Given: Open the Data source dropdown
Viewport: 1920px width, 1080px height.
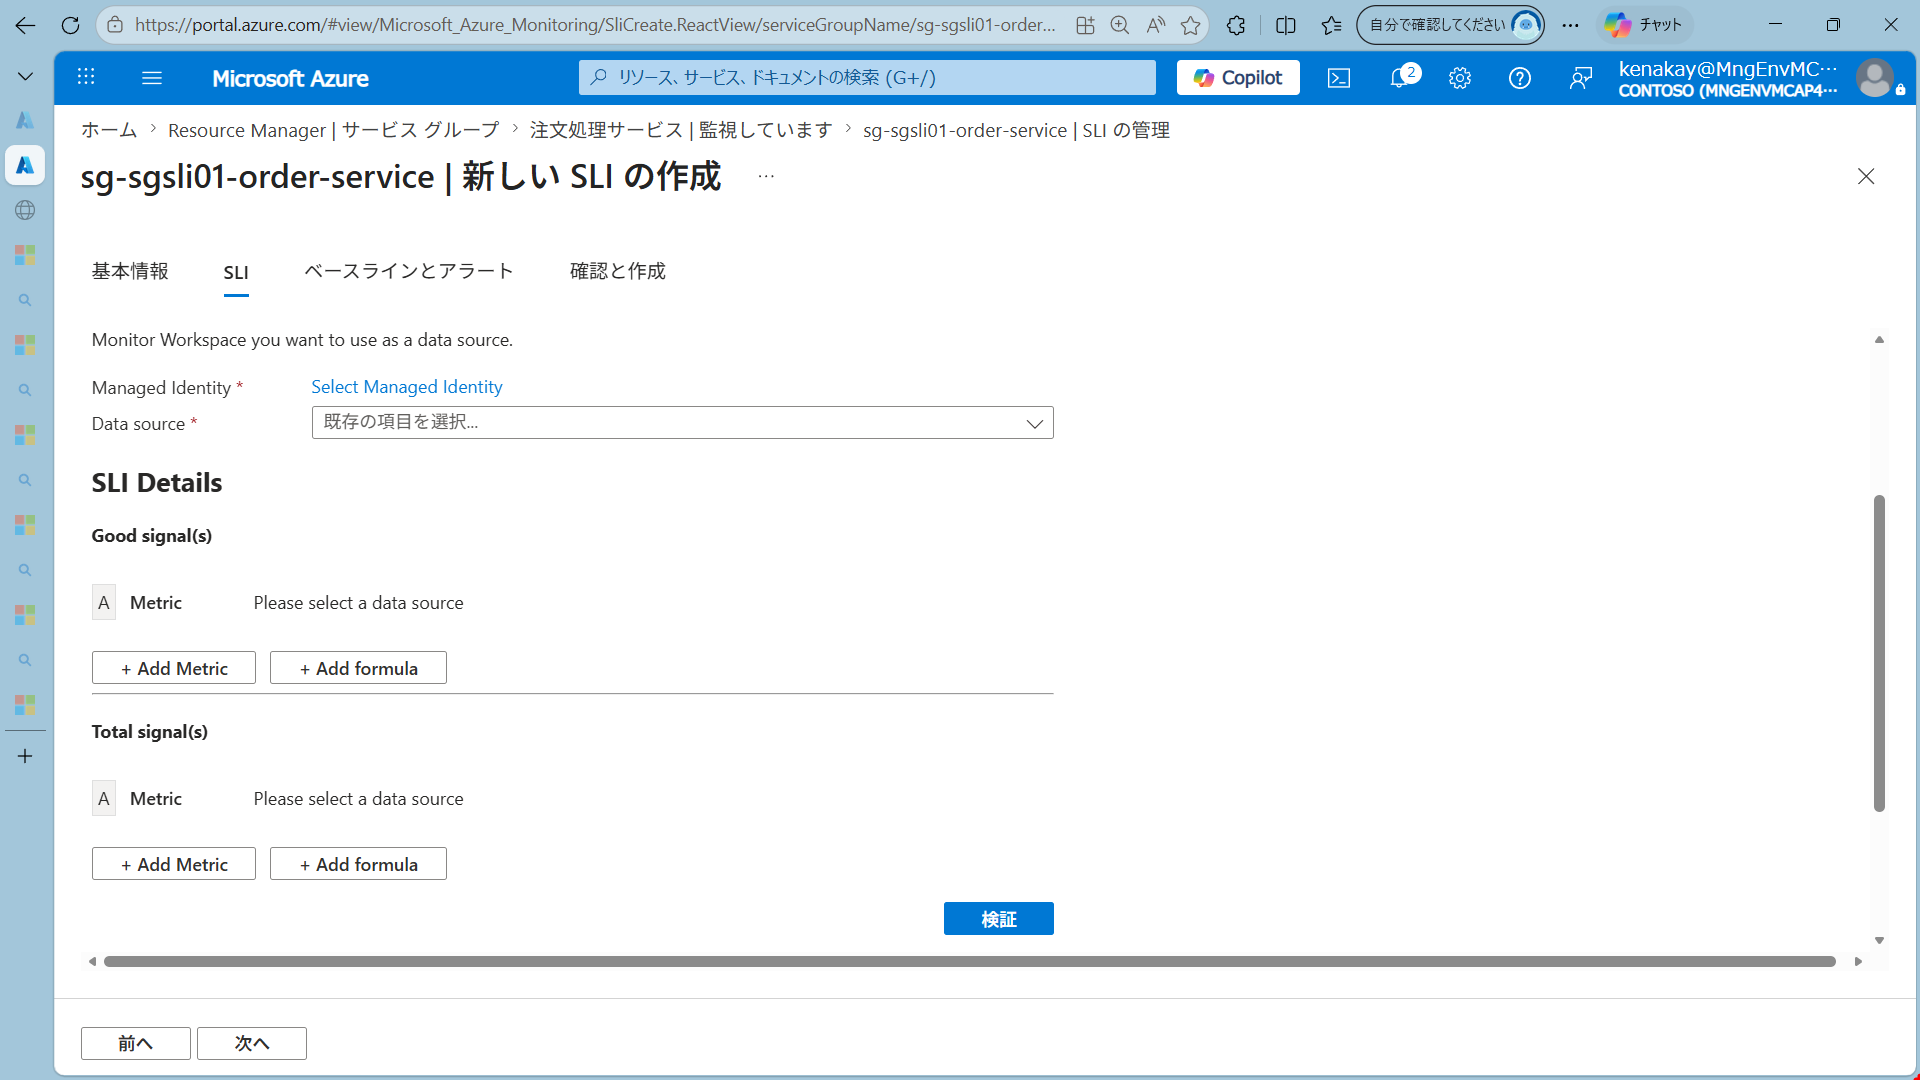Looking at the screenshot, I should (682, 422).
